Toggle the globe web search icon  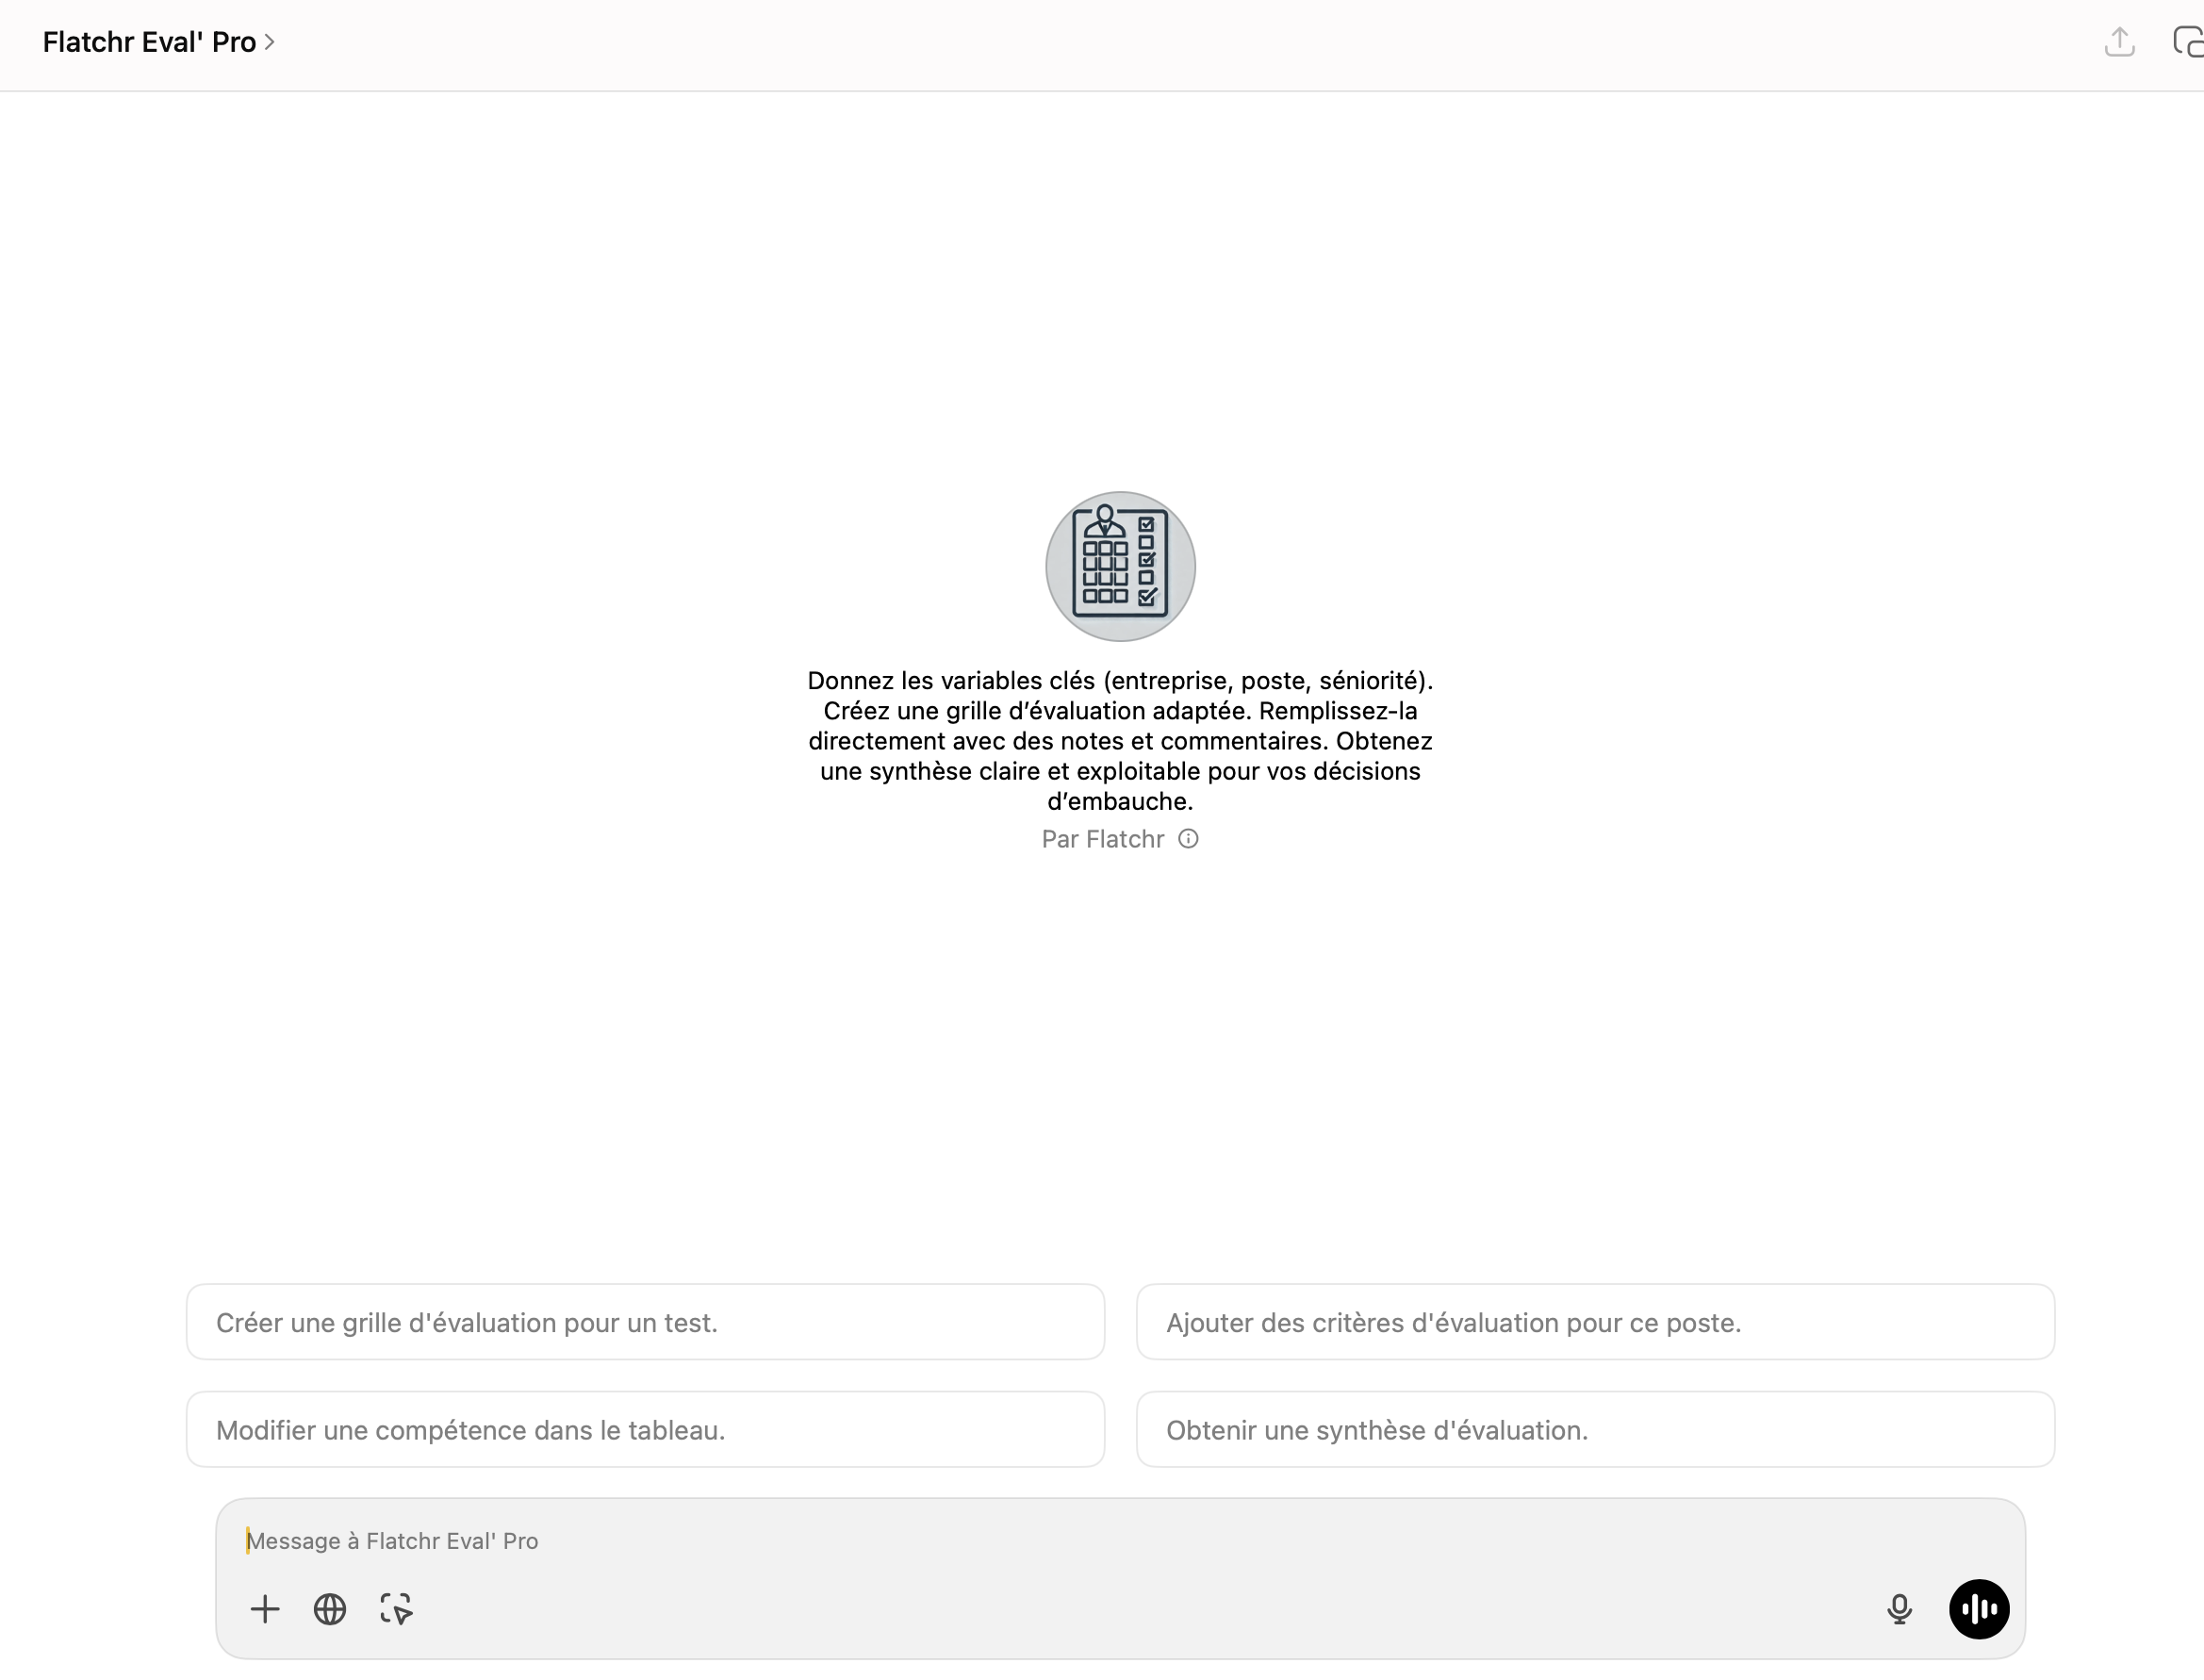pyautogui.click(x=330, y=1609)
